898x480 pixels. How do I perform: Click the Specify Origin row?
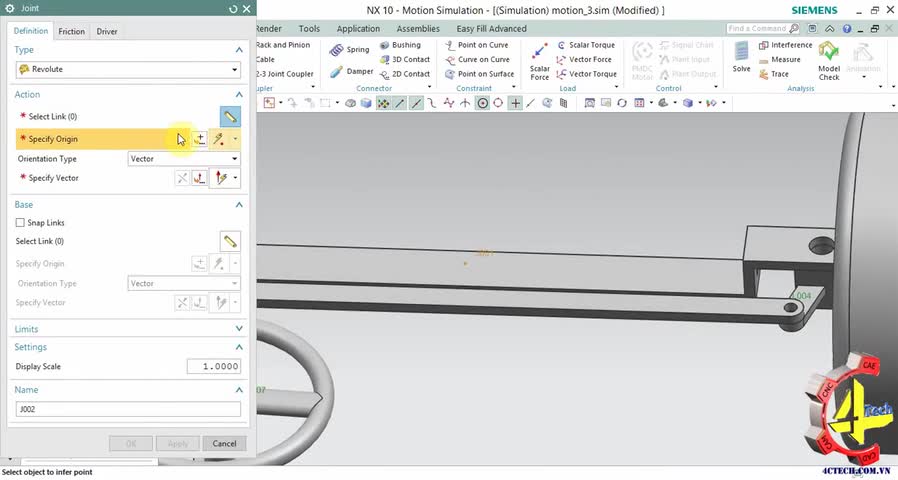tap(128, 139)
